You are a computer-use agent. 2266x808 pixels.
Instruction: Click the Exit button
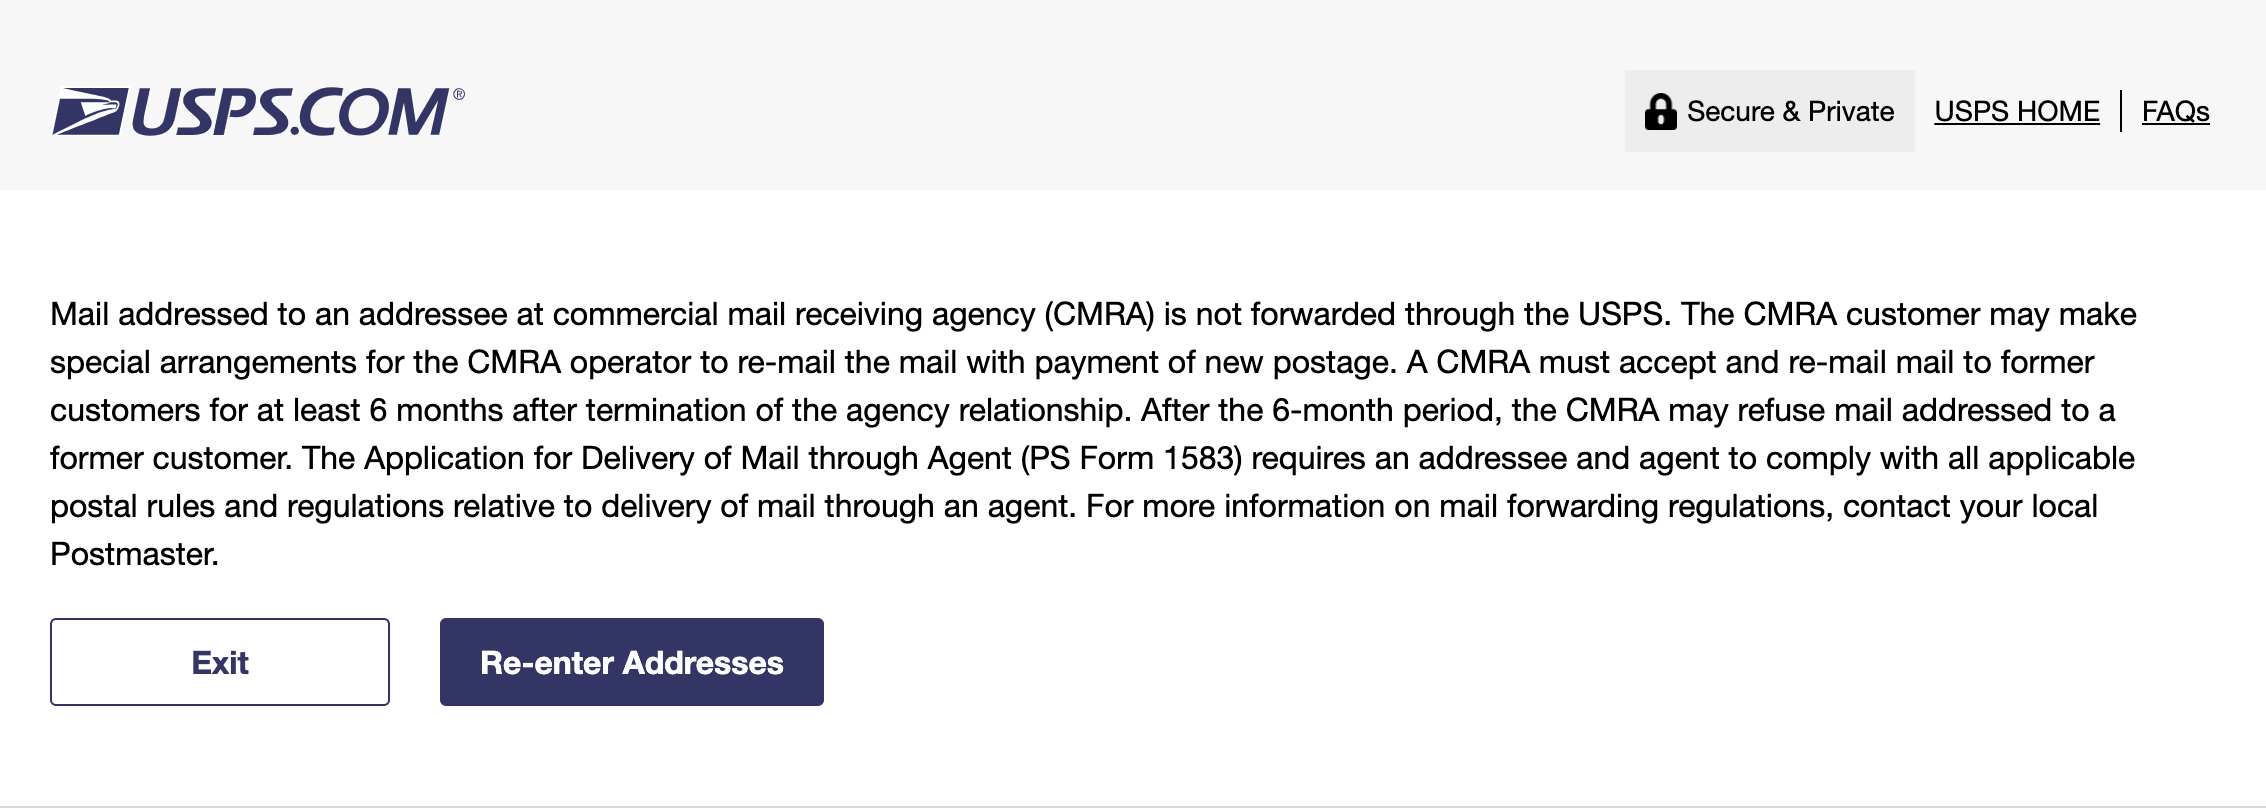pos(220,662)
